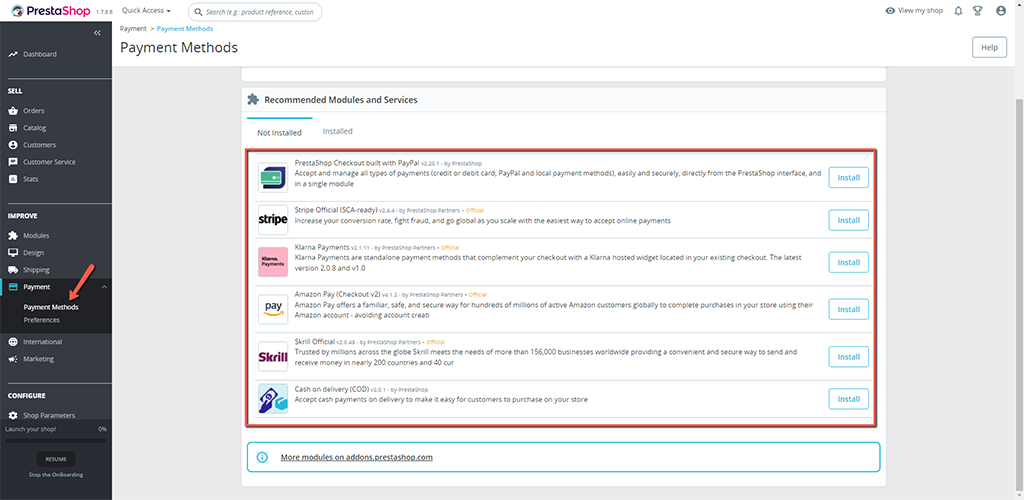Click the View my shop eye icon

[889, 11]
